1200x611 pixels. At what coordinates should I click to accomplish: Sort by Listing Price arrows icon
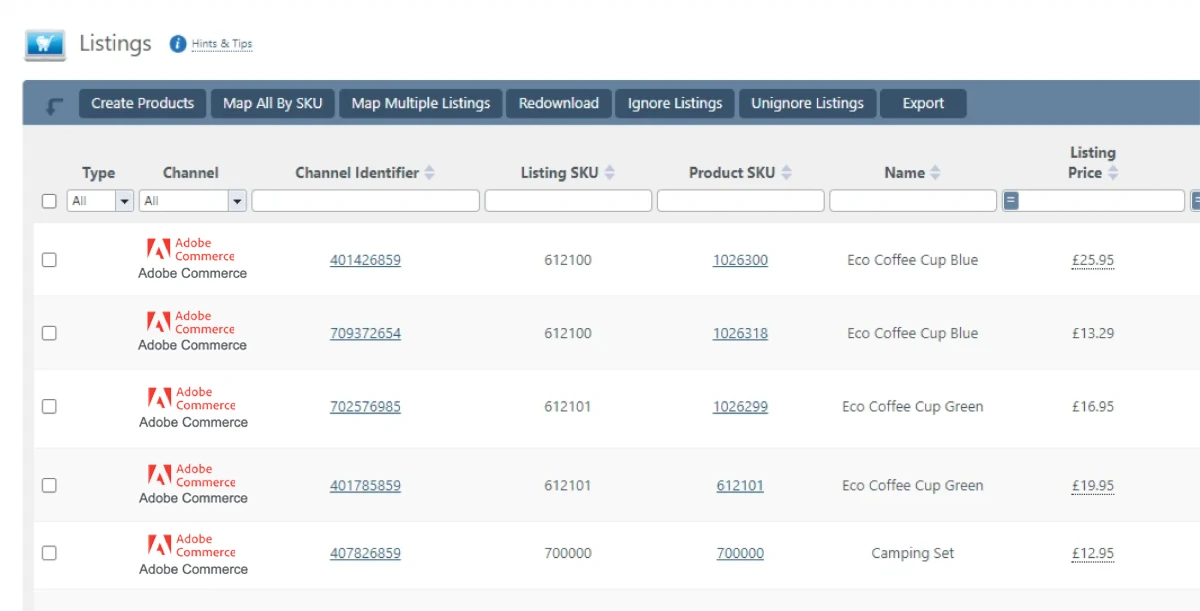(x=1112, y=173)
